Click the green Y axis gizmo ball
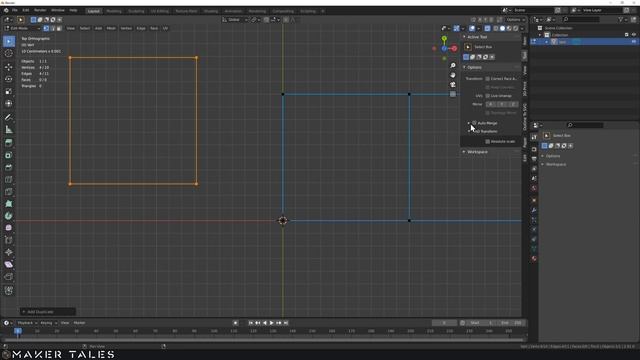 pos(444,39)
